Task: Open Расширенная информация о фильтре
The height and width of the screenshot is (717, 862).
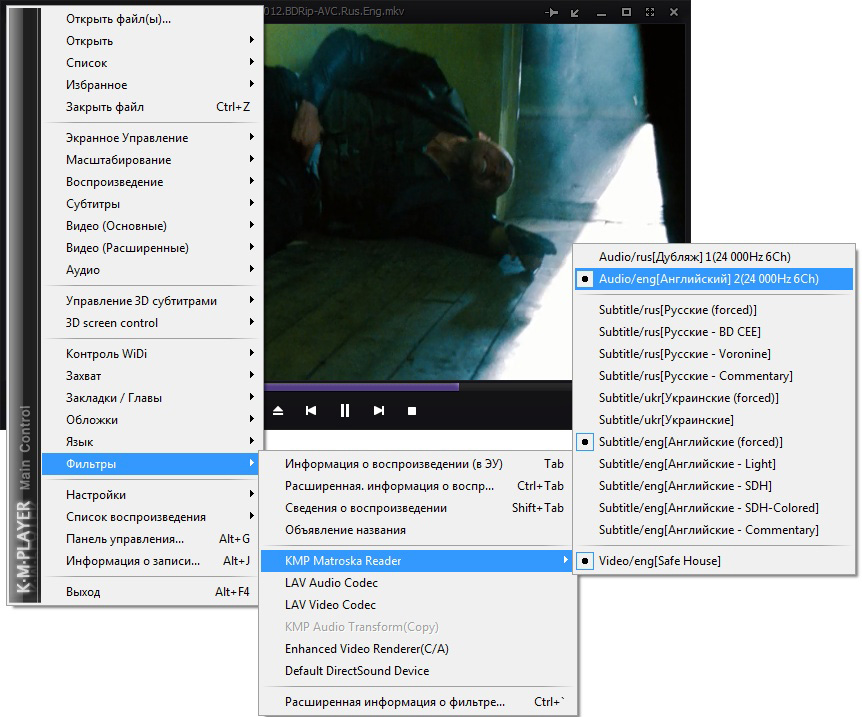Action: click(x=394, y=702)
